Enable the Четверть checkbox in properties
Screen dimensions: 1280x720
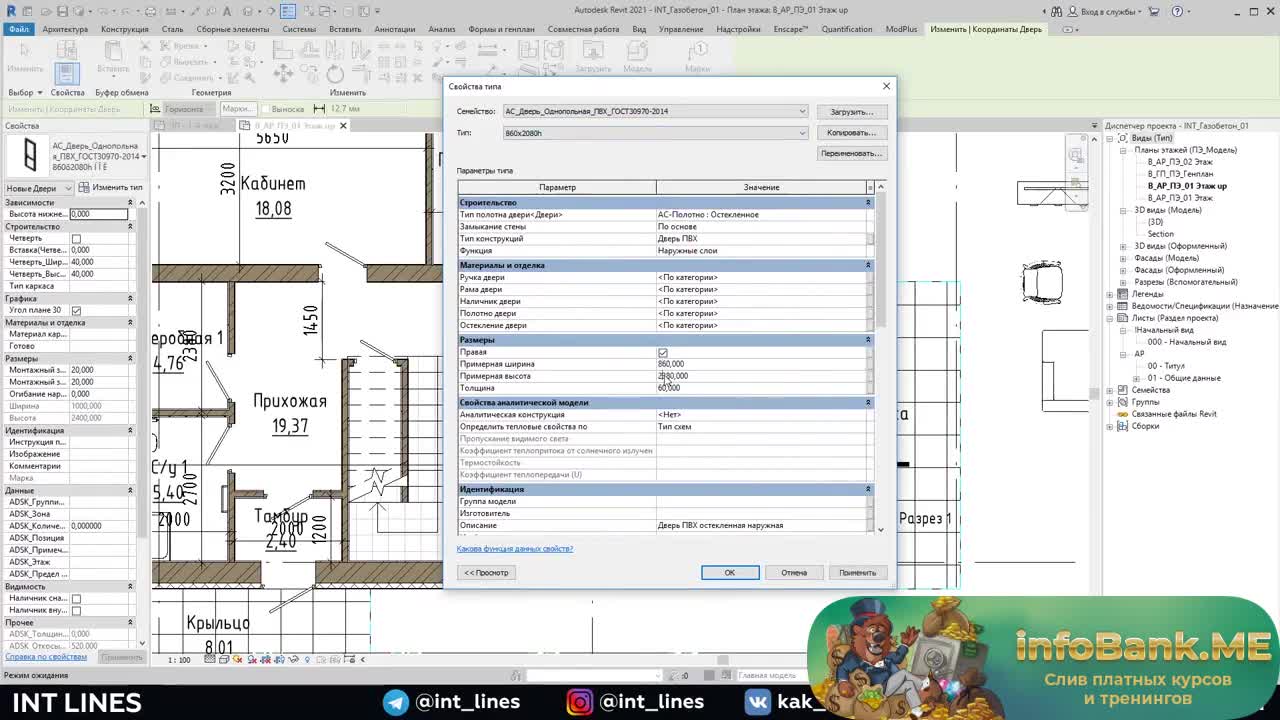tap(76, 238)
